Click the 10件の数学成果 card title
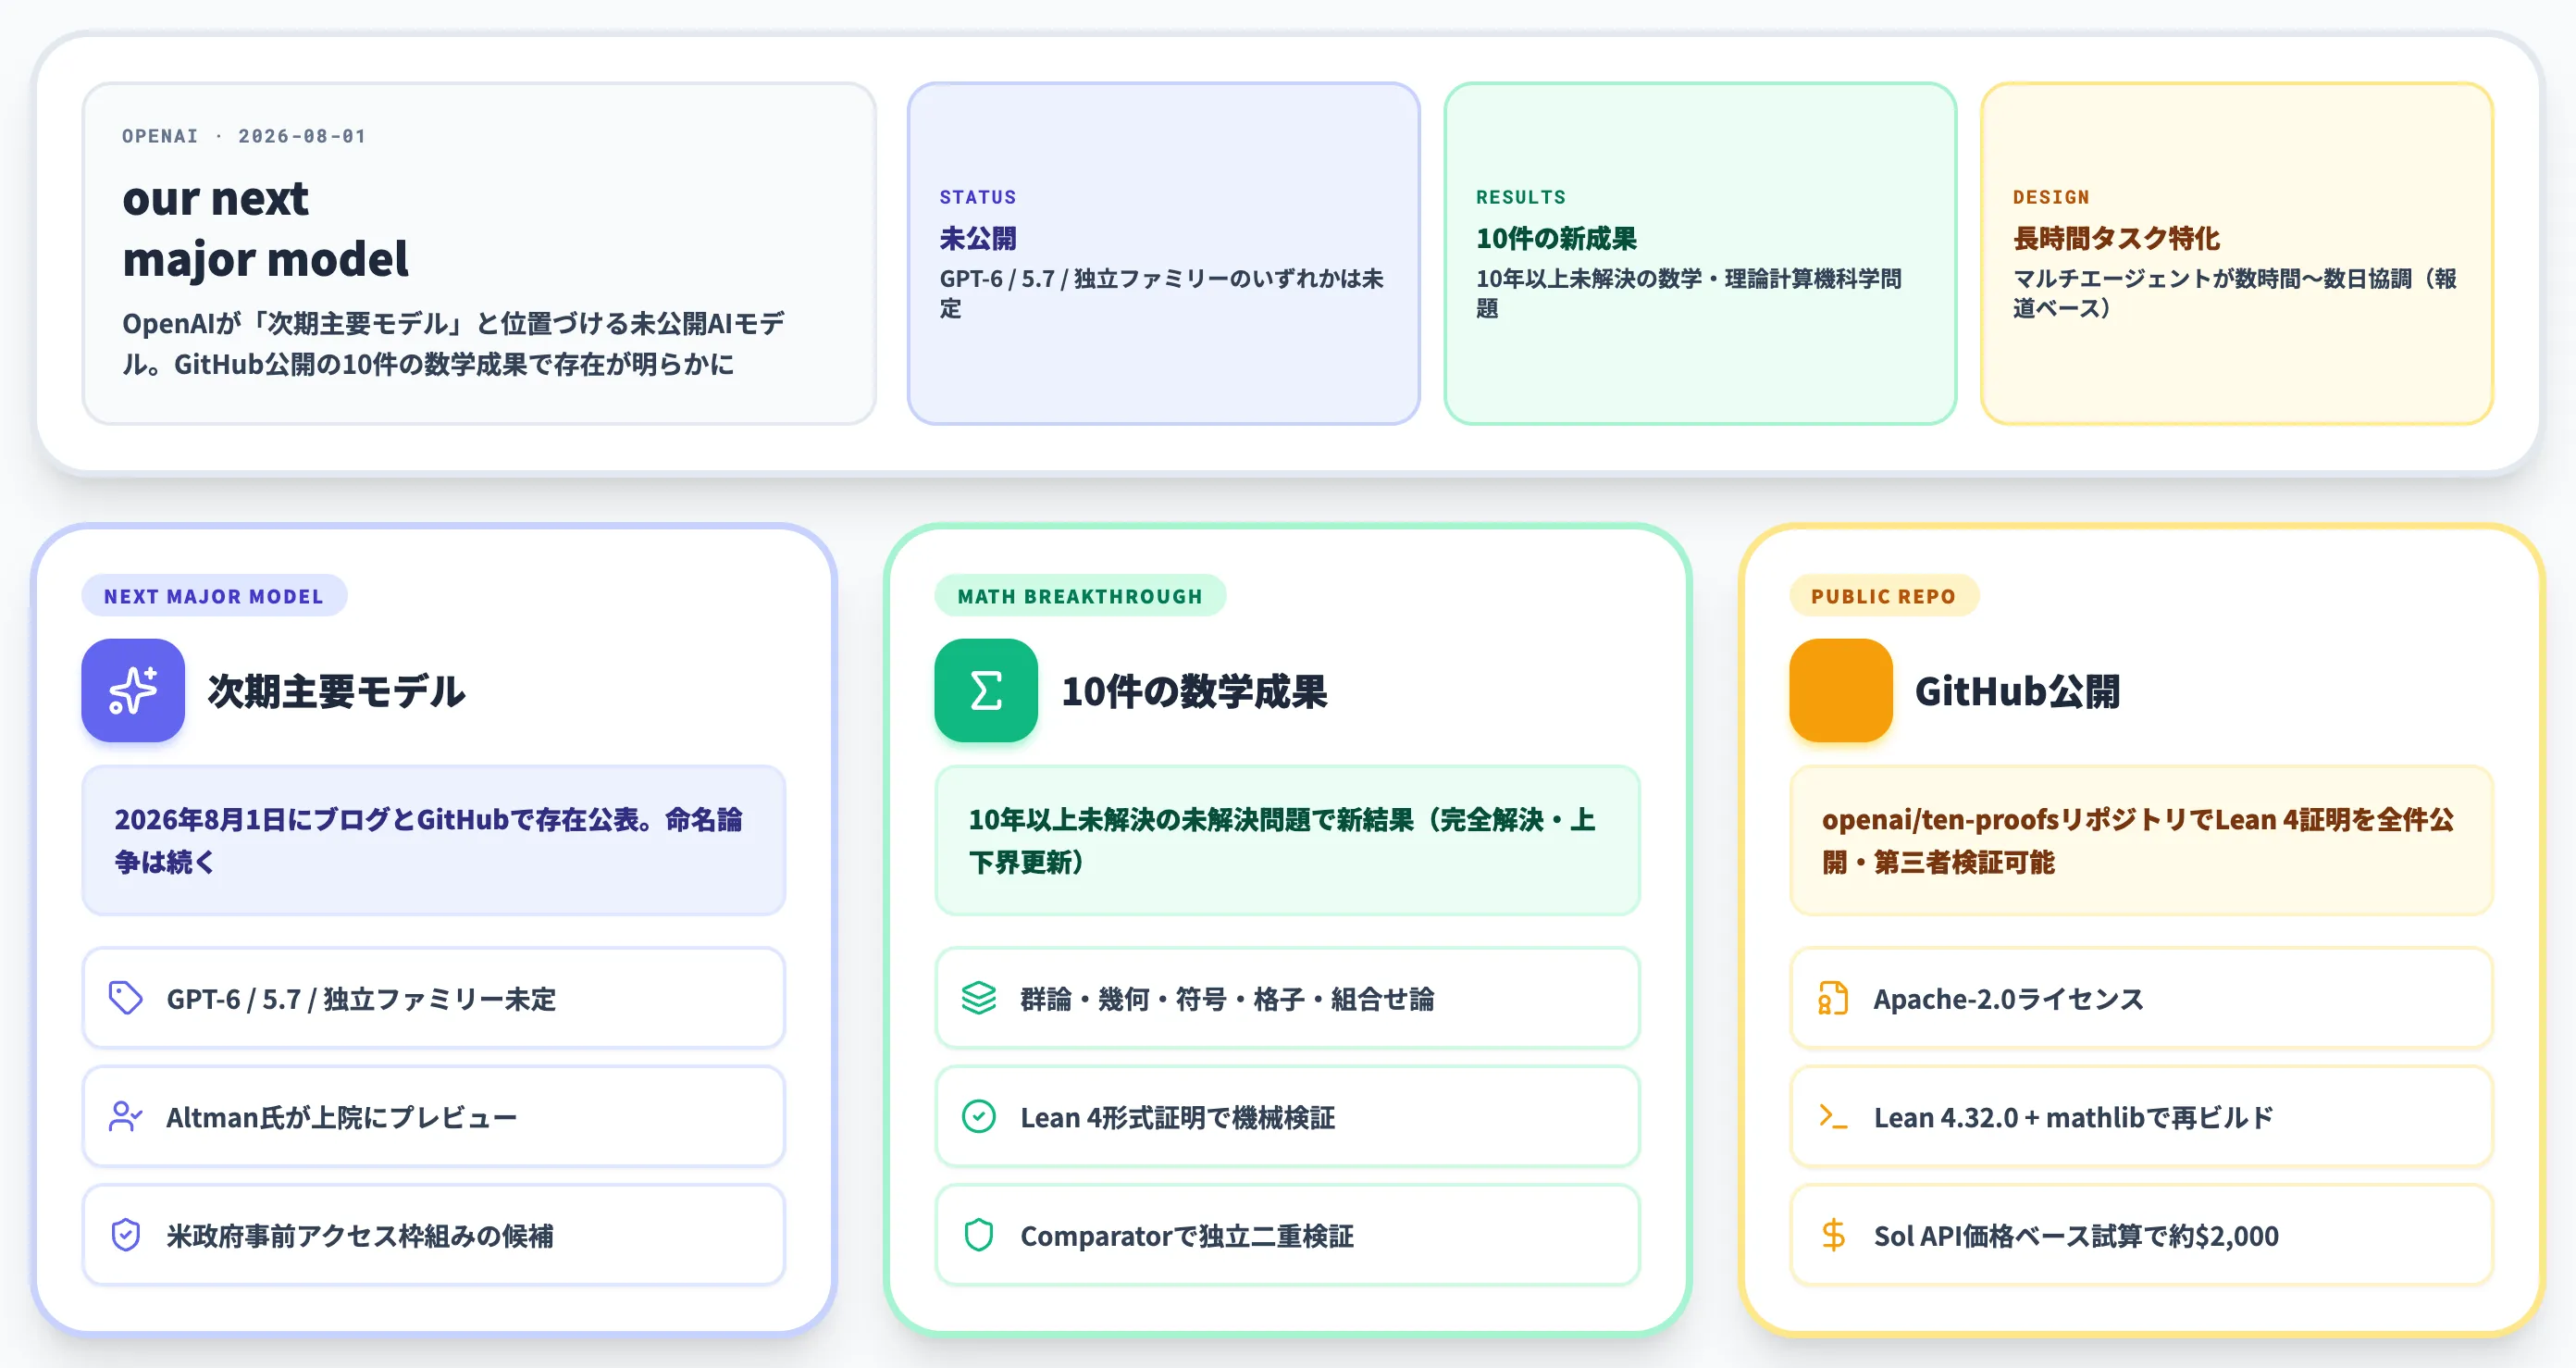 click(x=1194, y=691)
